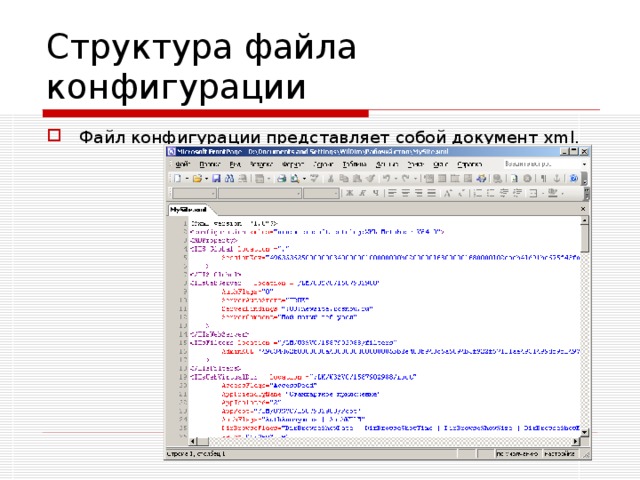Click the Borders icon in formatting toolbar
Image resolution: width=640 pixels, height=480 pixels.
coord(533,193)
